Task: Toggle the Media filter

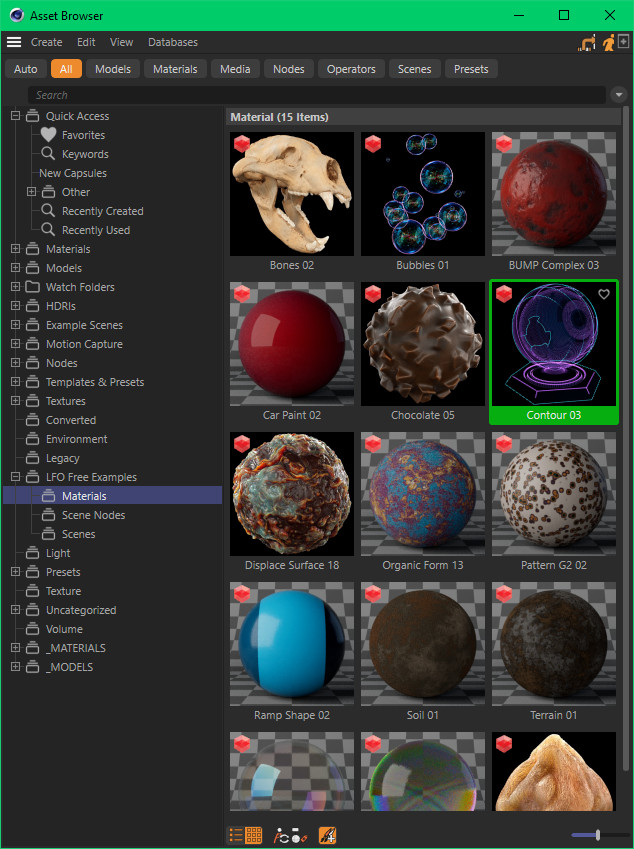Action: pos(235,69)
